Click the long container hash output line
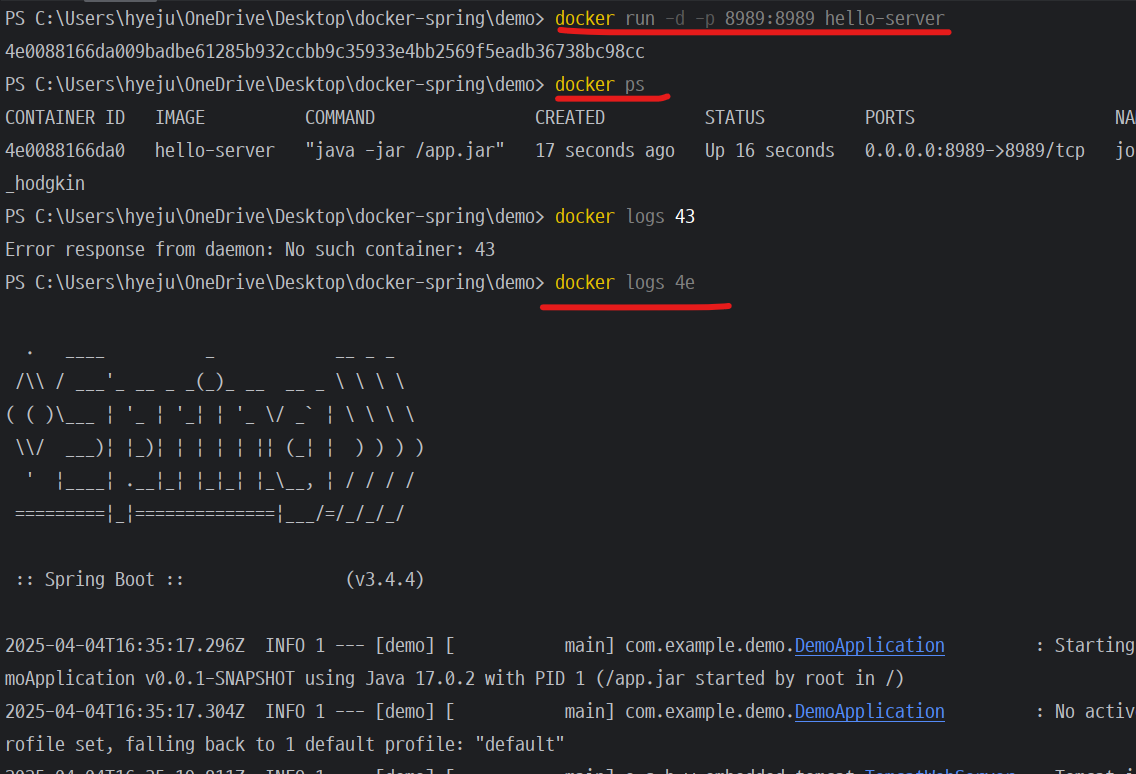The height and width of the screenshot is (774, 1136). [325, 51]
